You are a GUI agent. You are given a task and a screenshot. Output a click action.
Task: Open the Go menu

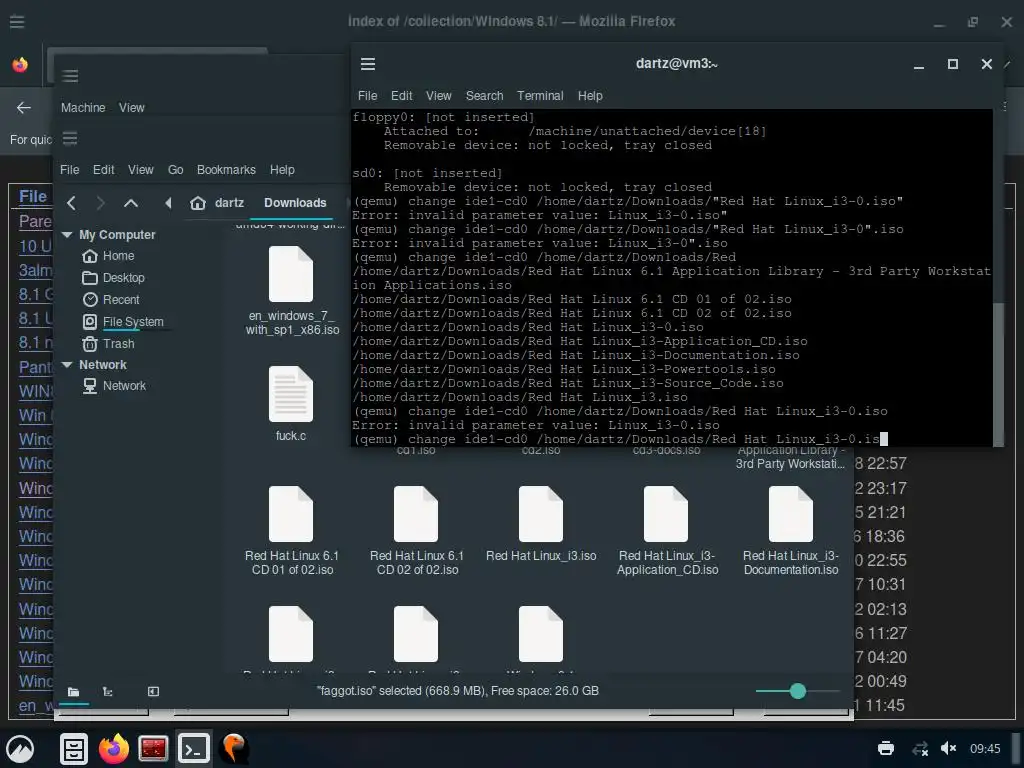(176, 170)
